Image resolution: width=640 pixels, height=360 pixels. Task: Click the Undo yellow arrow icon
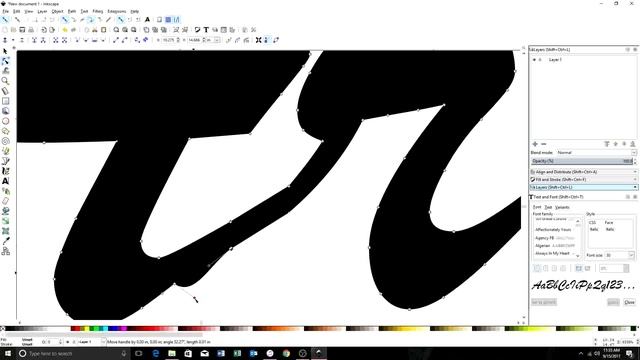pos(65,30)
